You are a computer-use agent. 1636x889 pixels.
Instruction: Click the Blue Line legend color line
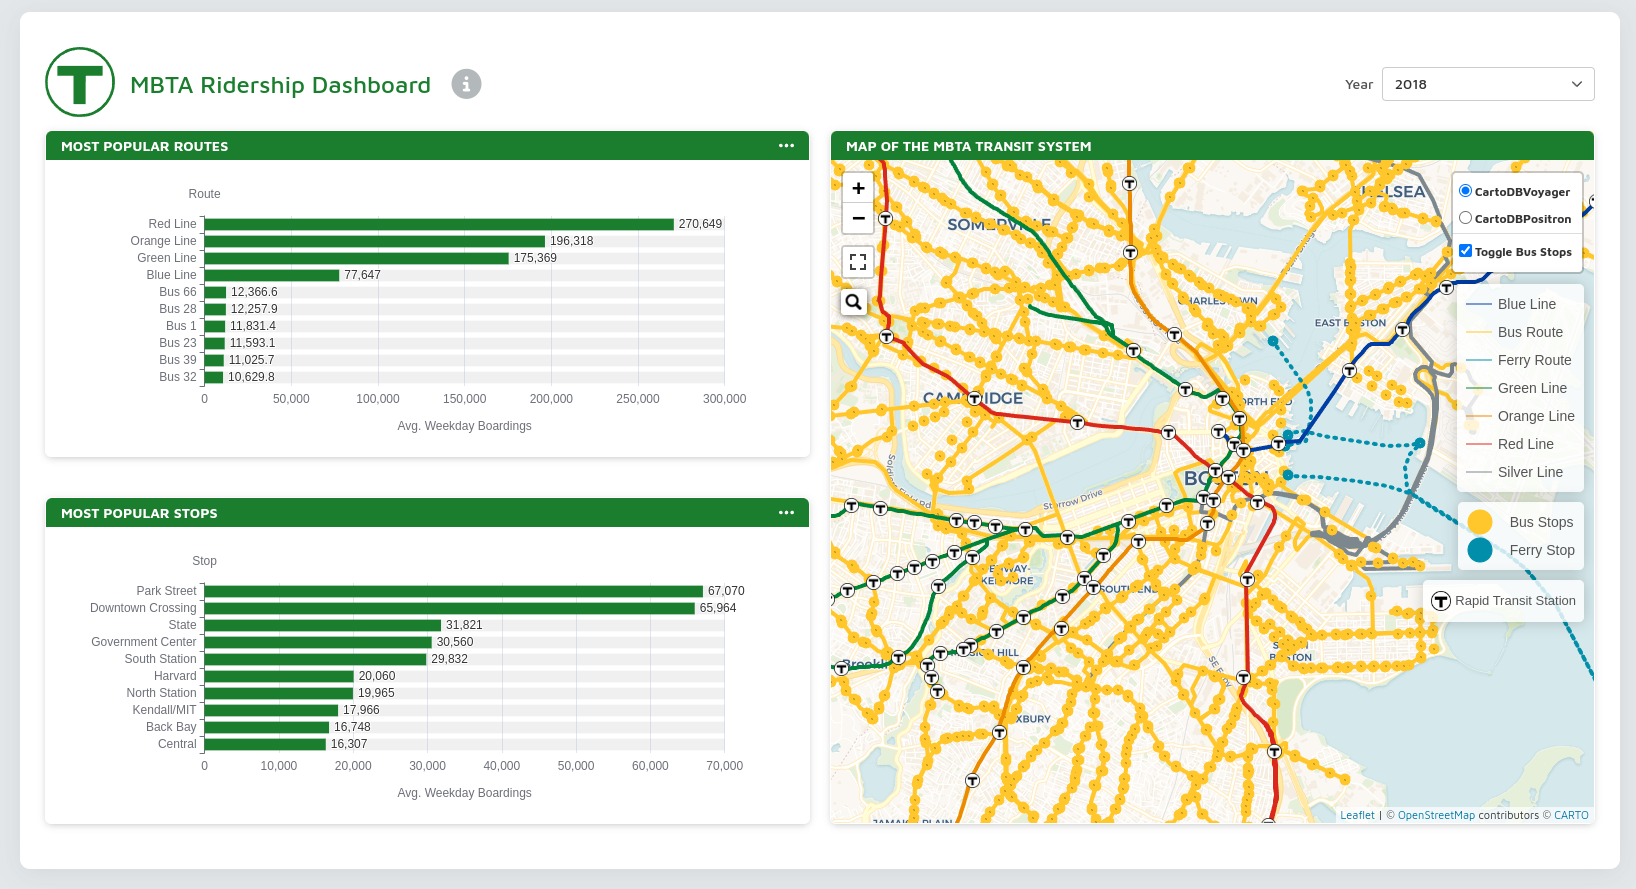click(1479, 304)
